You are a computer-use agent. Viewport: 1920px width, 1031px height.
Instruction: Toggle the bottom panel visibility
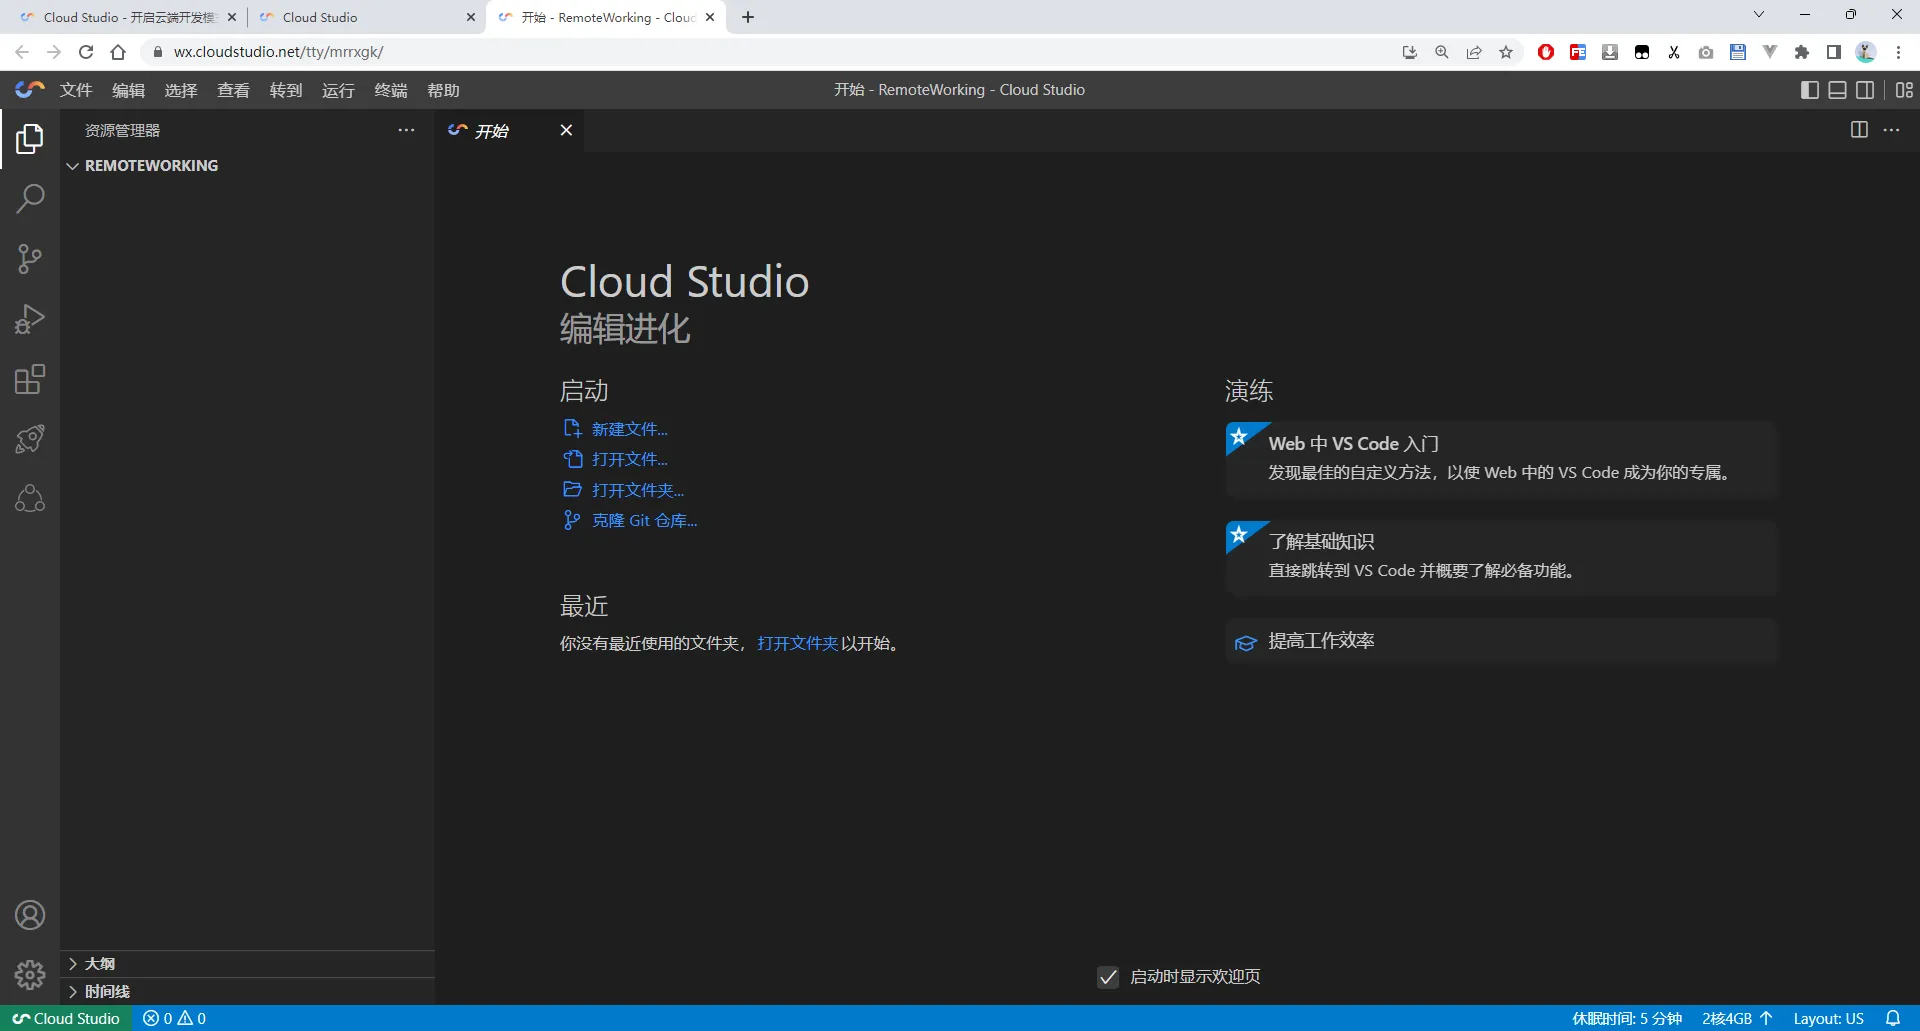pos(1837,89)
